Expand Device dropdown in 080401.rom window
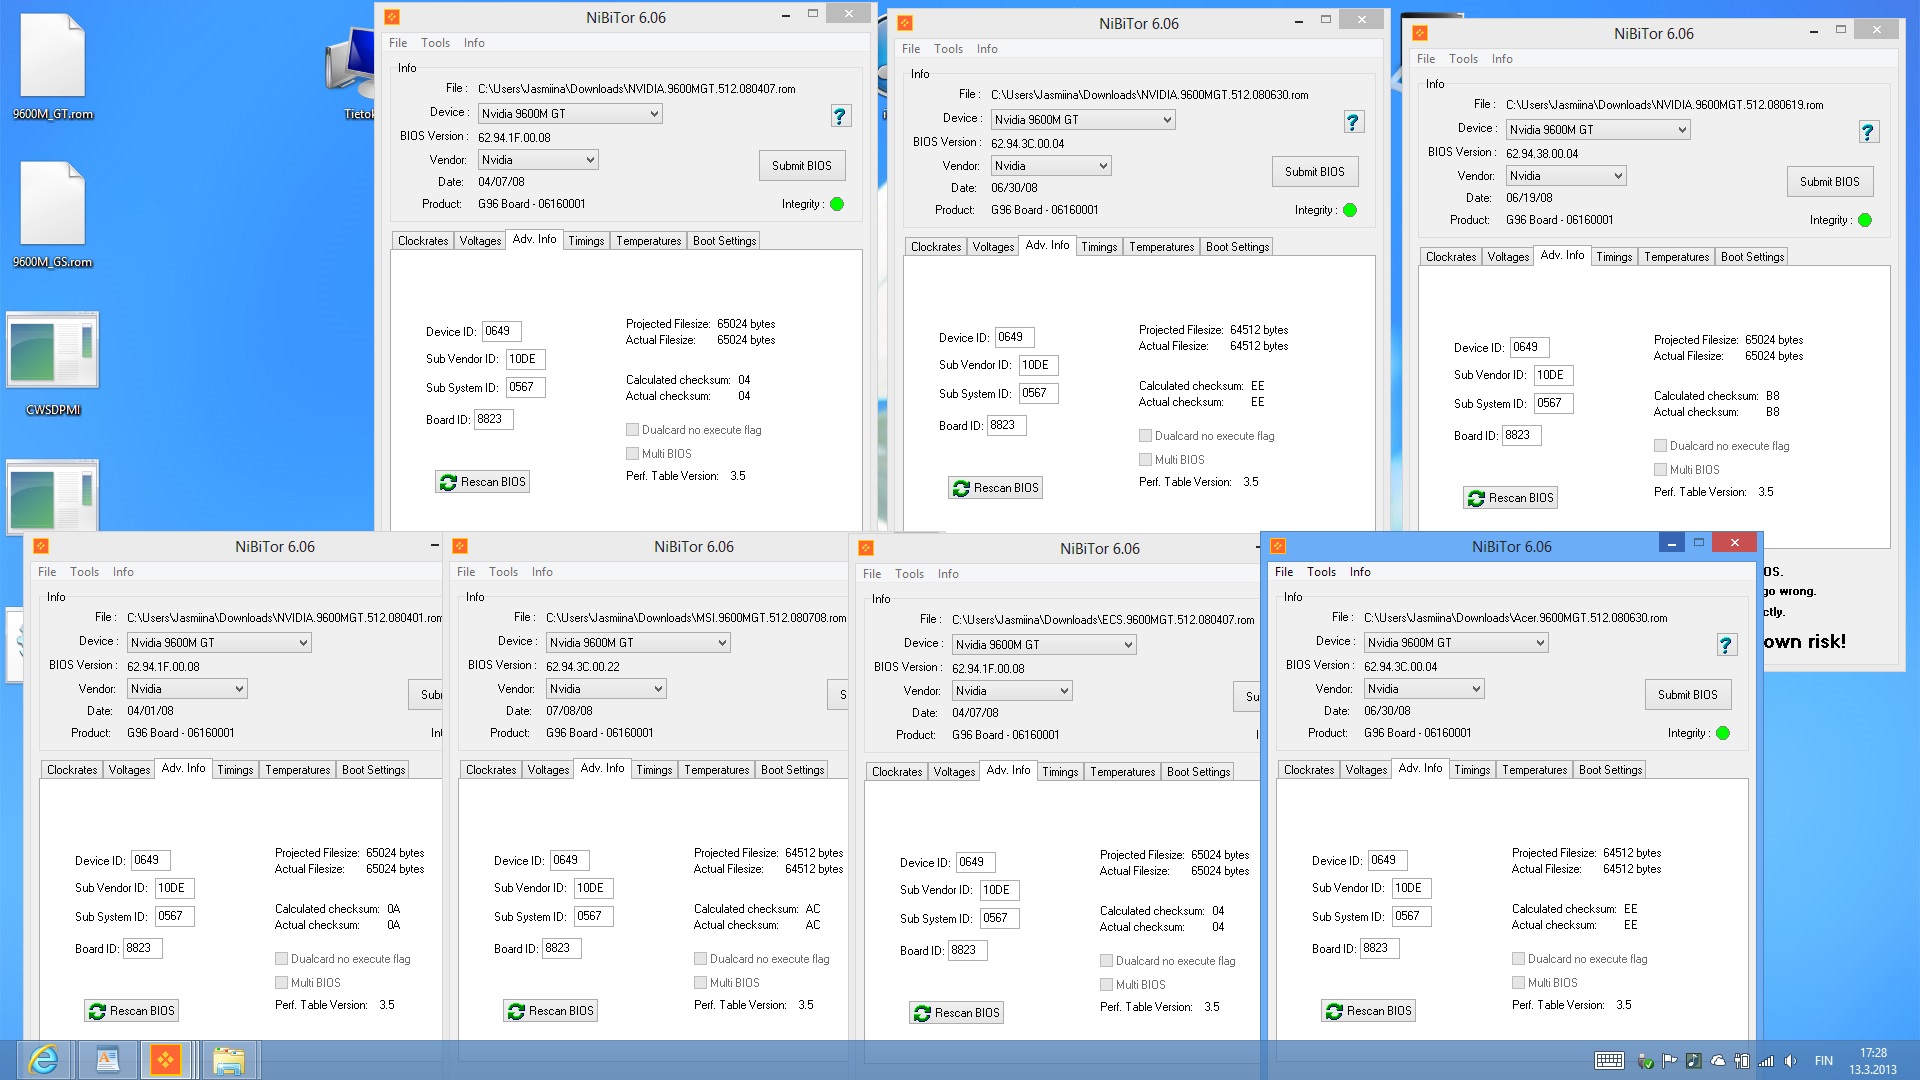This screenshot has height=1080, width=1920. 303,643
